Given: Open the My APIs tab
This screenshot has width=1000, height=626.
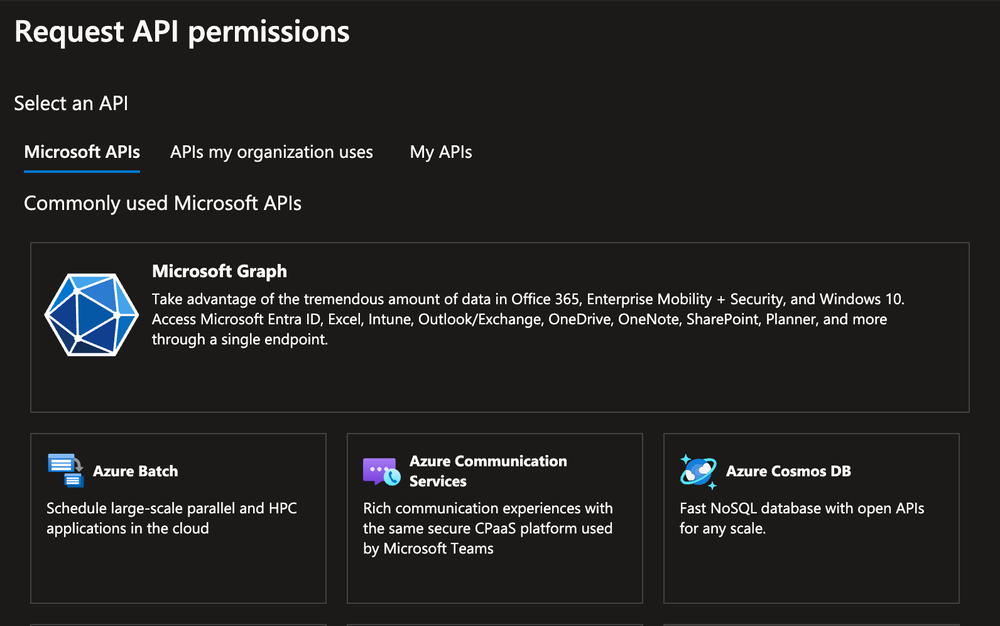Looking at the screenshot, I should pos(440,152).
